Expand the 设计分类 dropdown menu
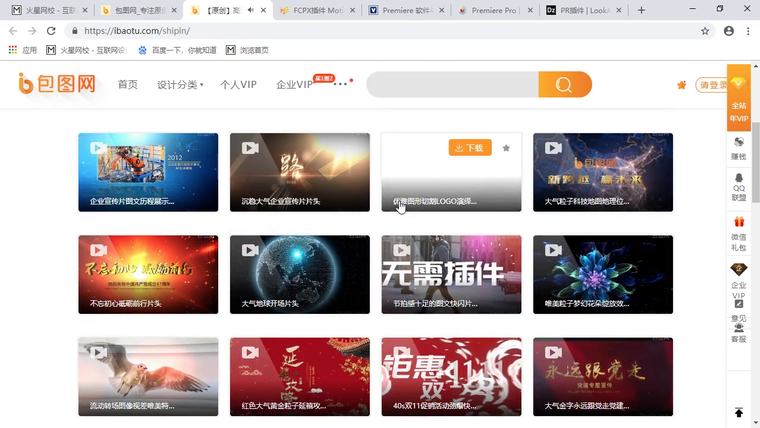760x428 pixels. (179, 85)
